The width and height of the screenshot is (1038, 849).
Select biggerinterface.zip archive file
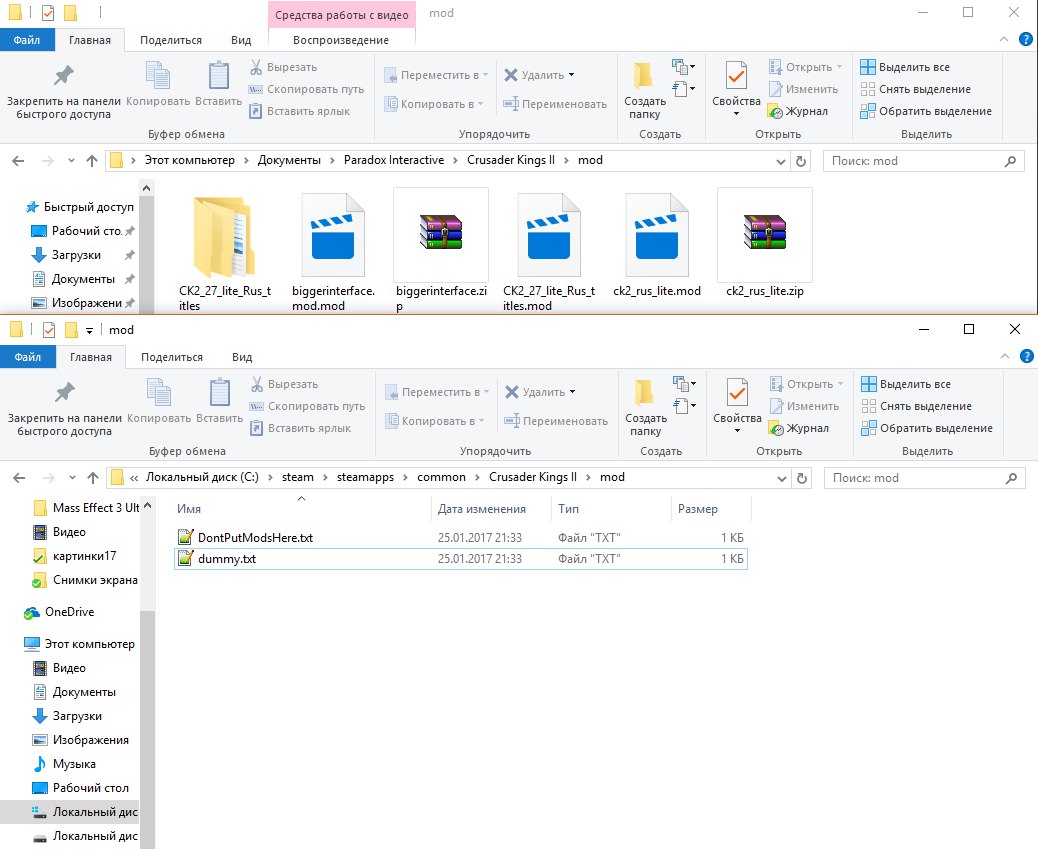point(441,250)
